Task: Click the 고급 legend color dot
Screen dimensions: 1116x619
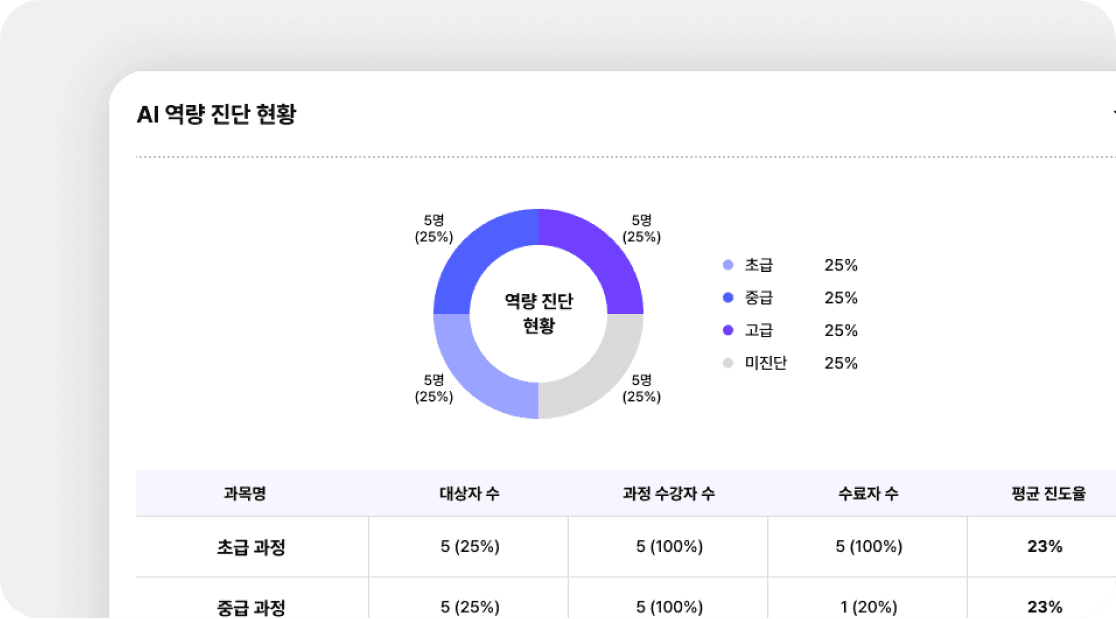Action: [x=728, y=331]
